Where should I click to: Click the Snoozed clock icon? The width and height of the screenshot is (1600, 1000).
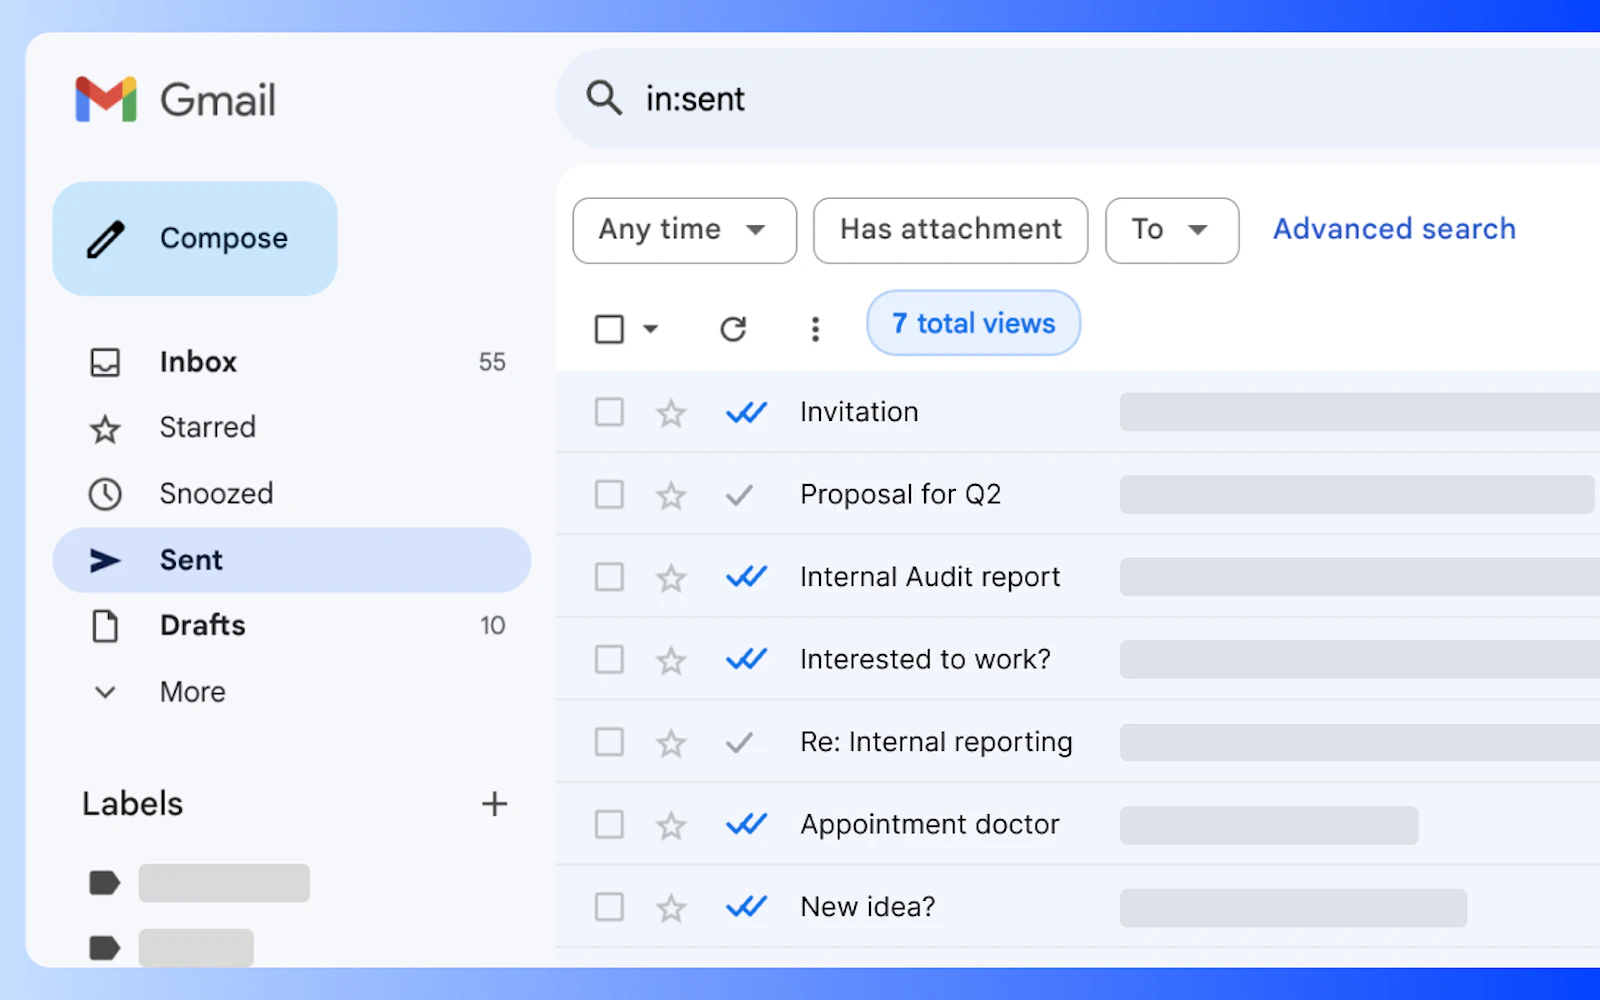pyautogui.click(x=105, y=494)
